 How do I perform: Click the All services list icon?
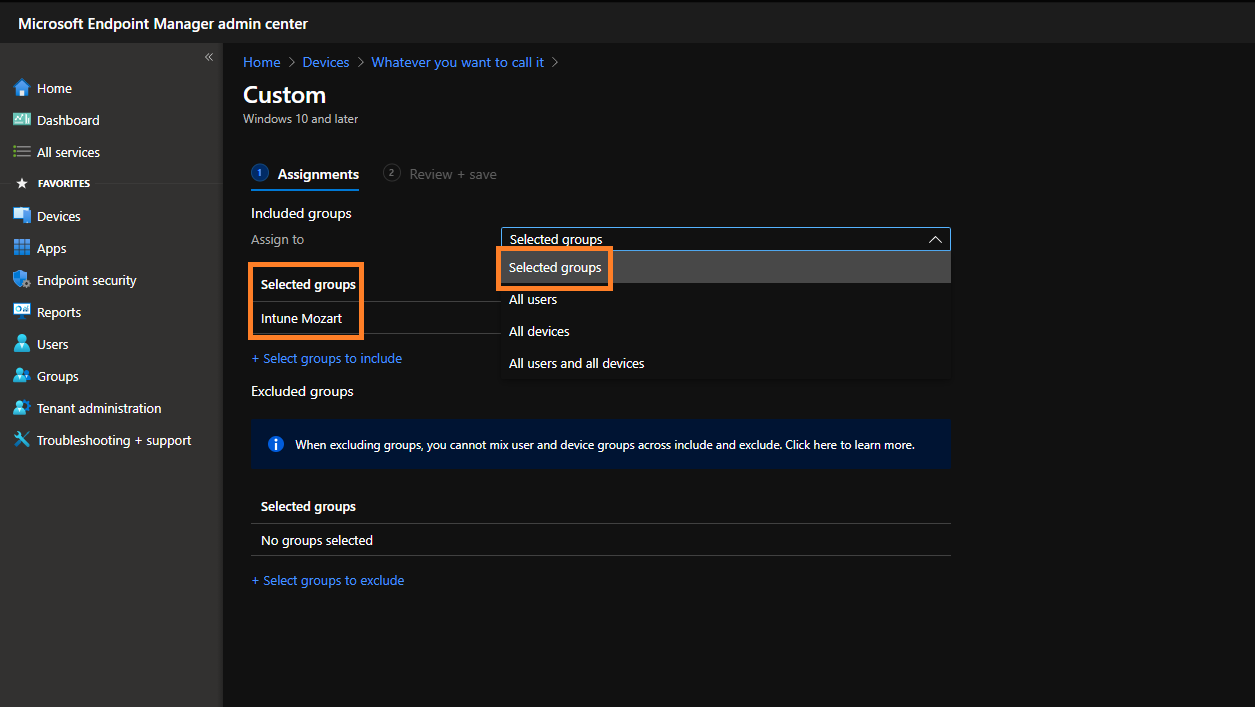(x=22, y=152)
